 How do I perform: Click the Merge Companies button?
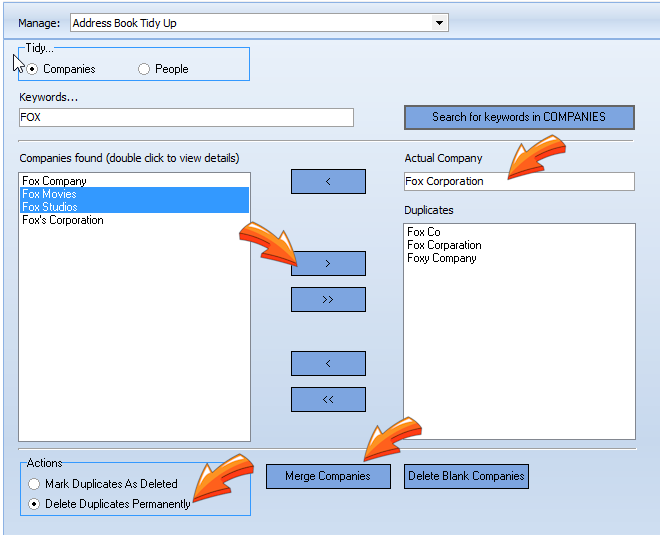pos(328,476)
